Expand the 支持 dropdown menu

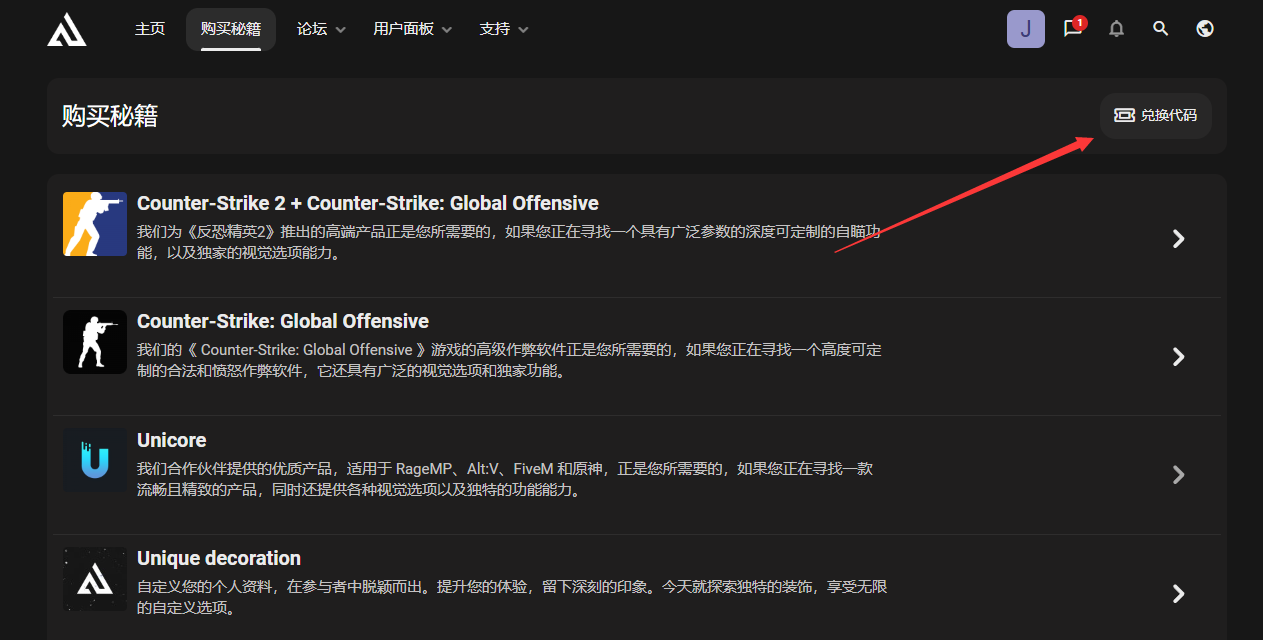tap(503, 30)
